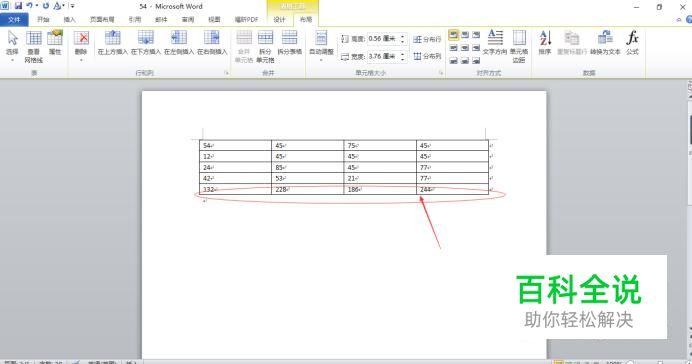Insert column to the left (在左侧插入)
The width and height of the screenshot is (692, 364).
click(179, 43)
